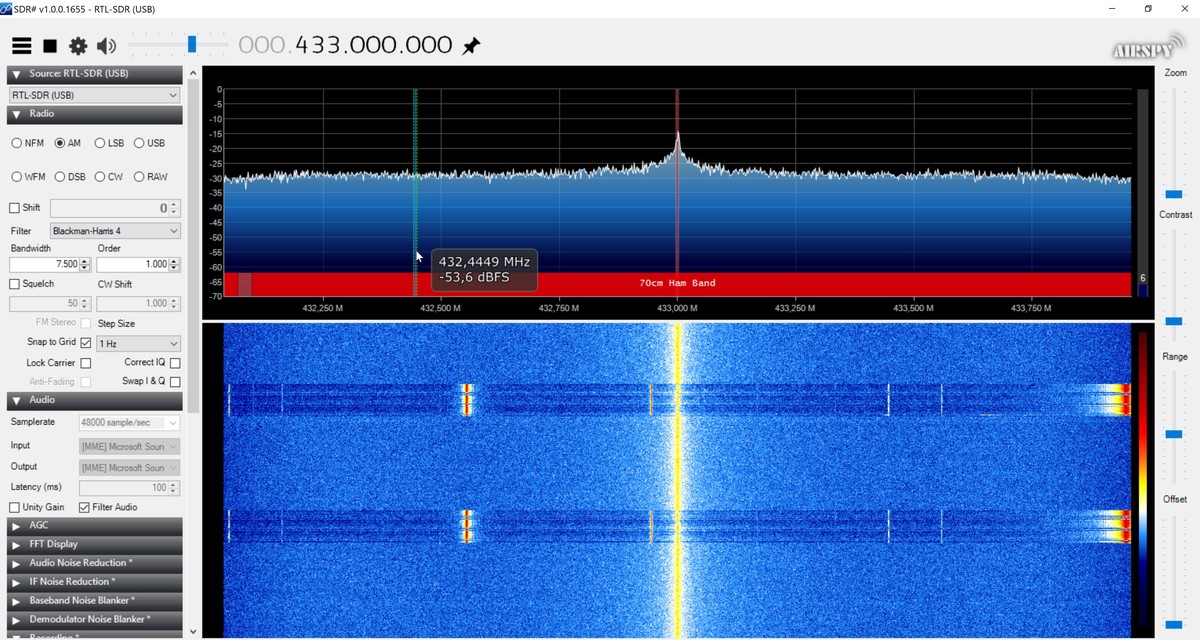Toggle the Snap to Grid checkbox
Image resolution: width=1200 pixels, height=640 pixels.
[x=86, y=342]
